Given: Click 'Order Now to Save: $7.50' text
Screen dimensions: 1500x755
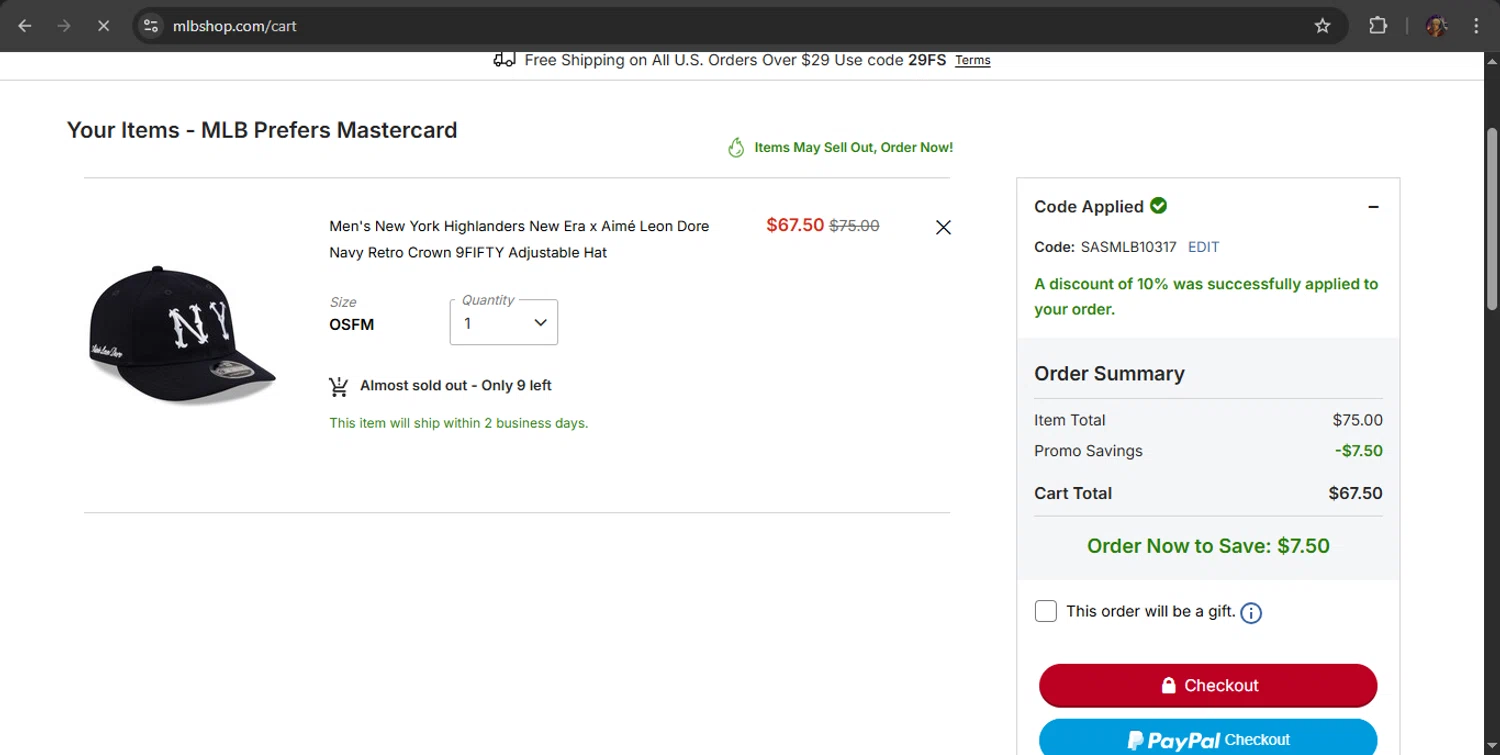Looking at the screenshot, I should tap(1208, 546).
